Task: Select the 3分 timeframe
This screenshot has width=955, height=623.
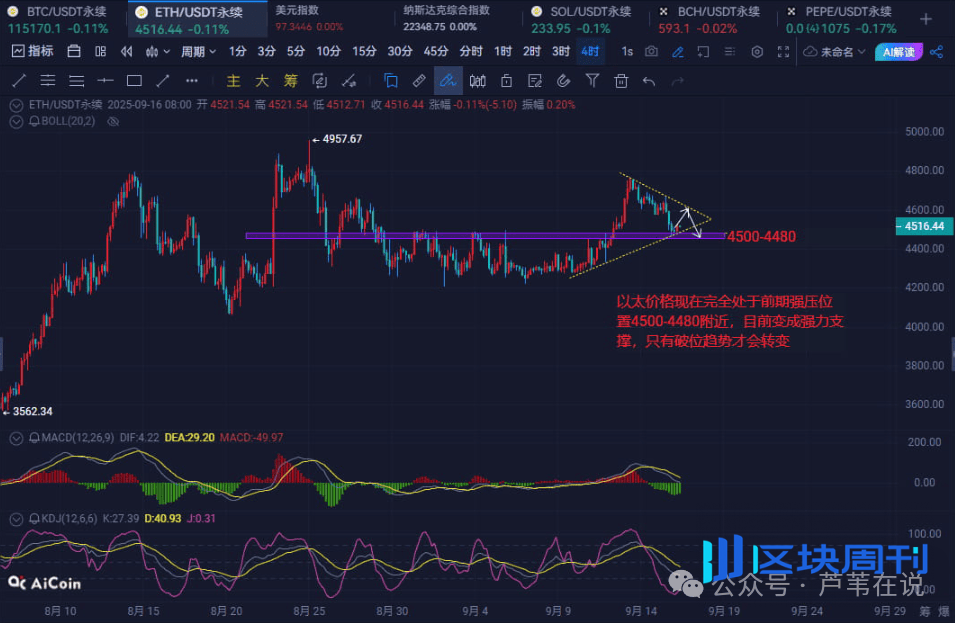Action: pos(266,52)
